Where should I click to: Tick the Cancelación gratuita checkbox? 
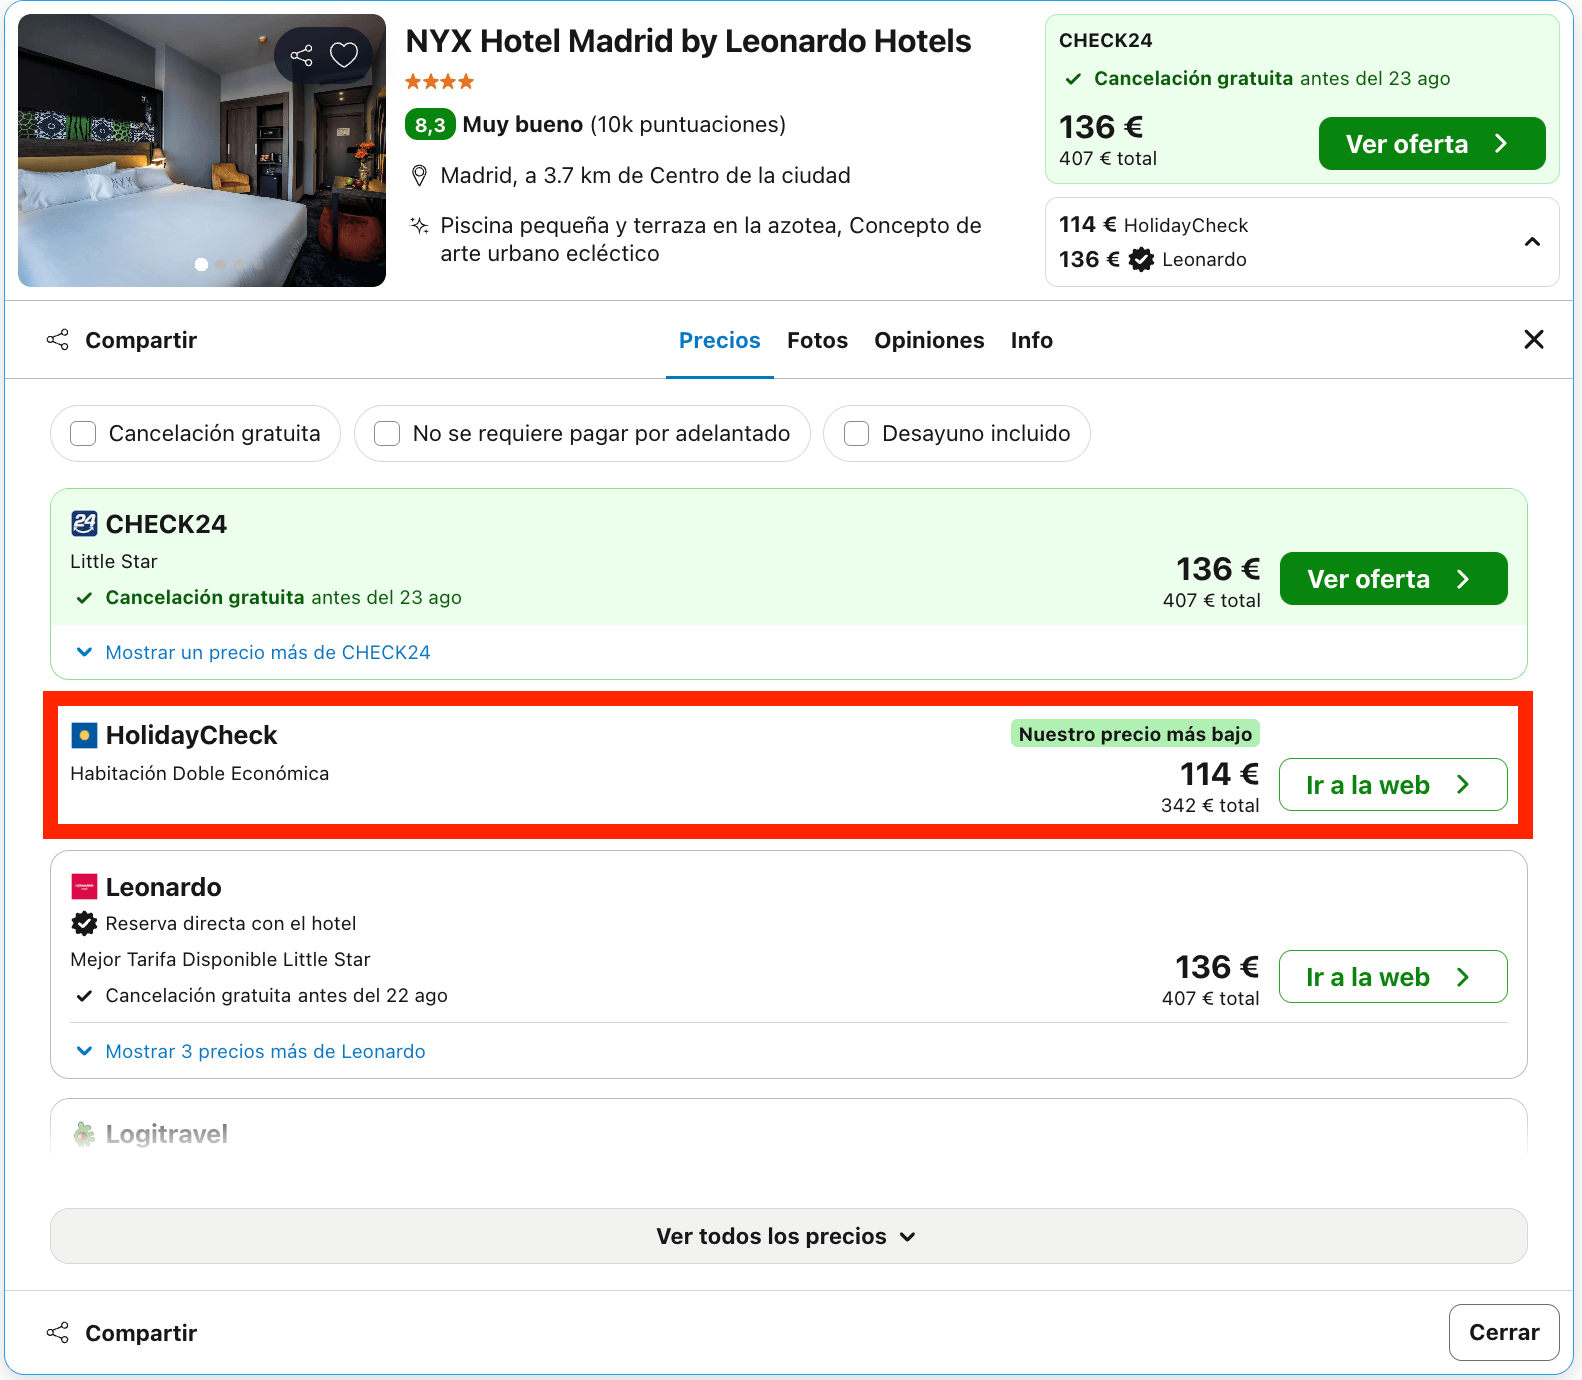[83, 434]
